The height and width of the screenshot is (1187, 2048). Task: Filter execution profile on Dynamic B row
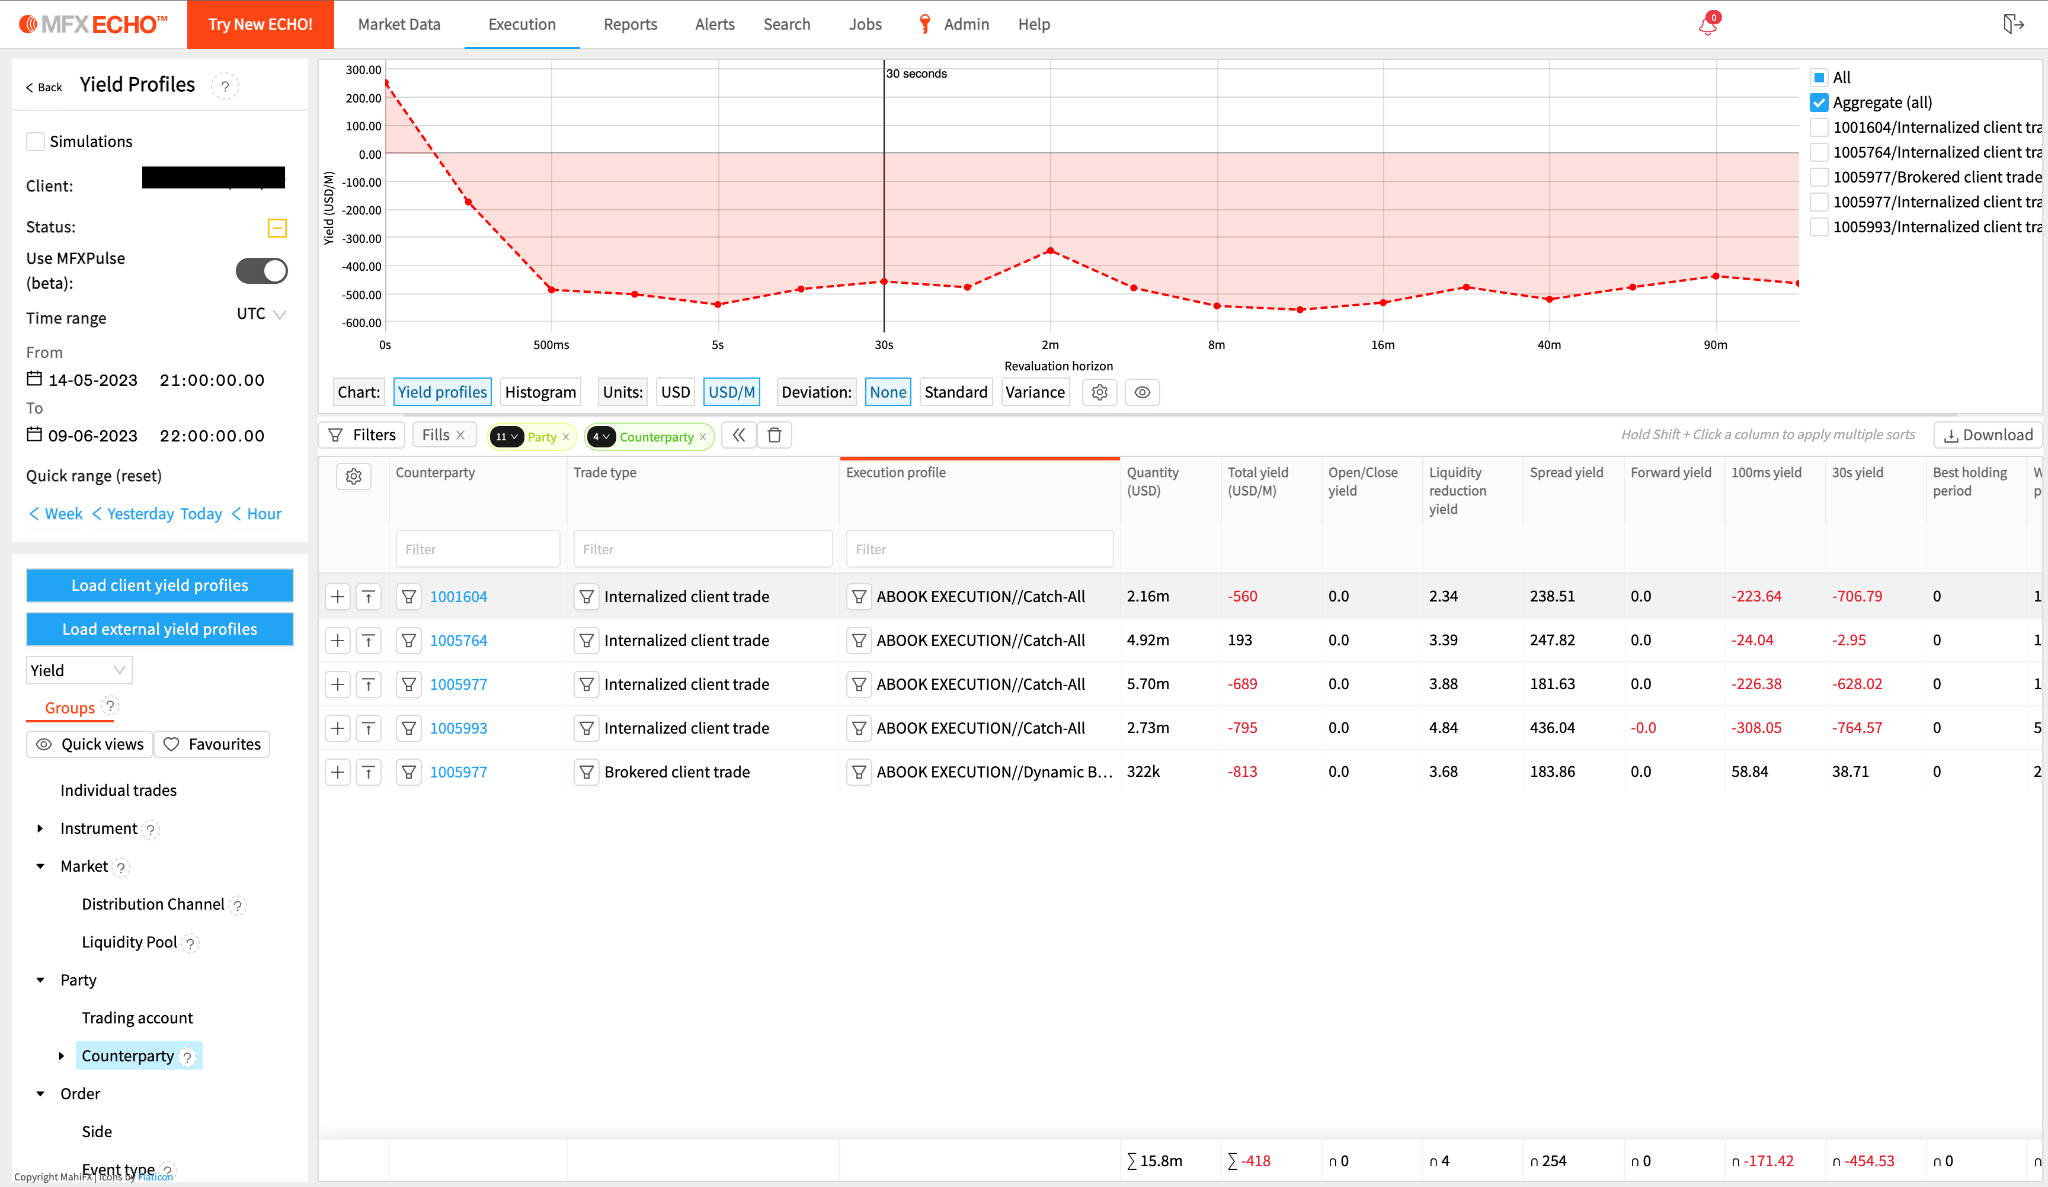click(x=859, y=773)
